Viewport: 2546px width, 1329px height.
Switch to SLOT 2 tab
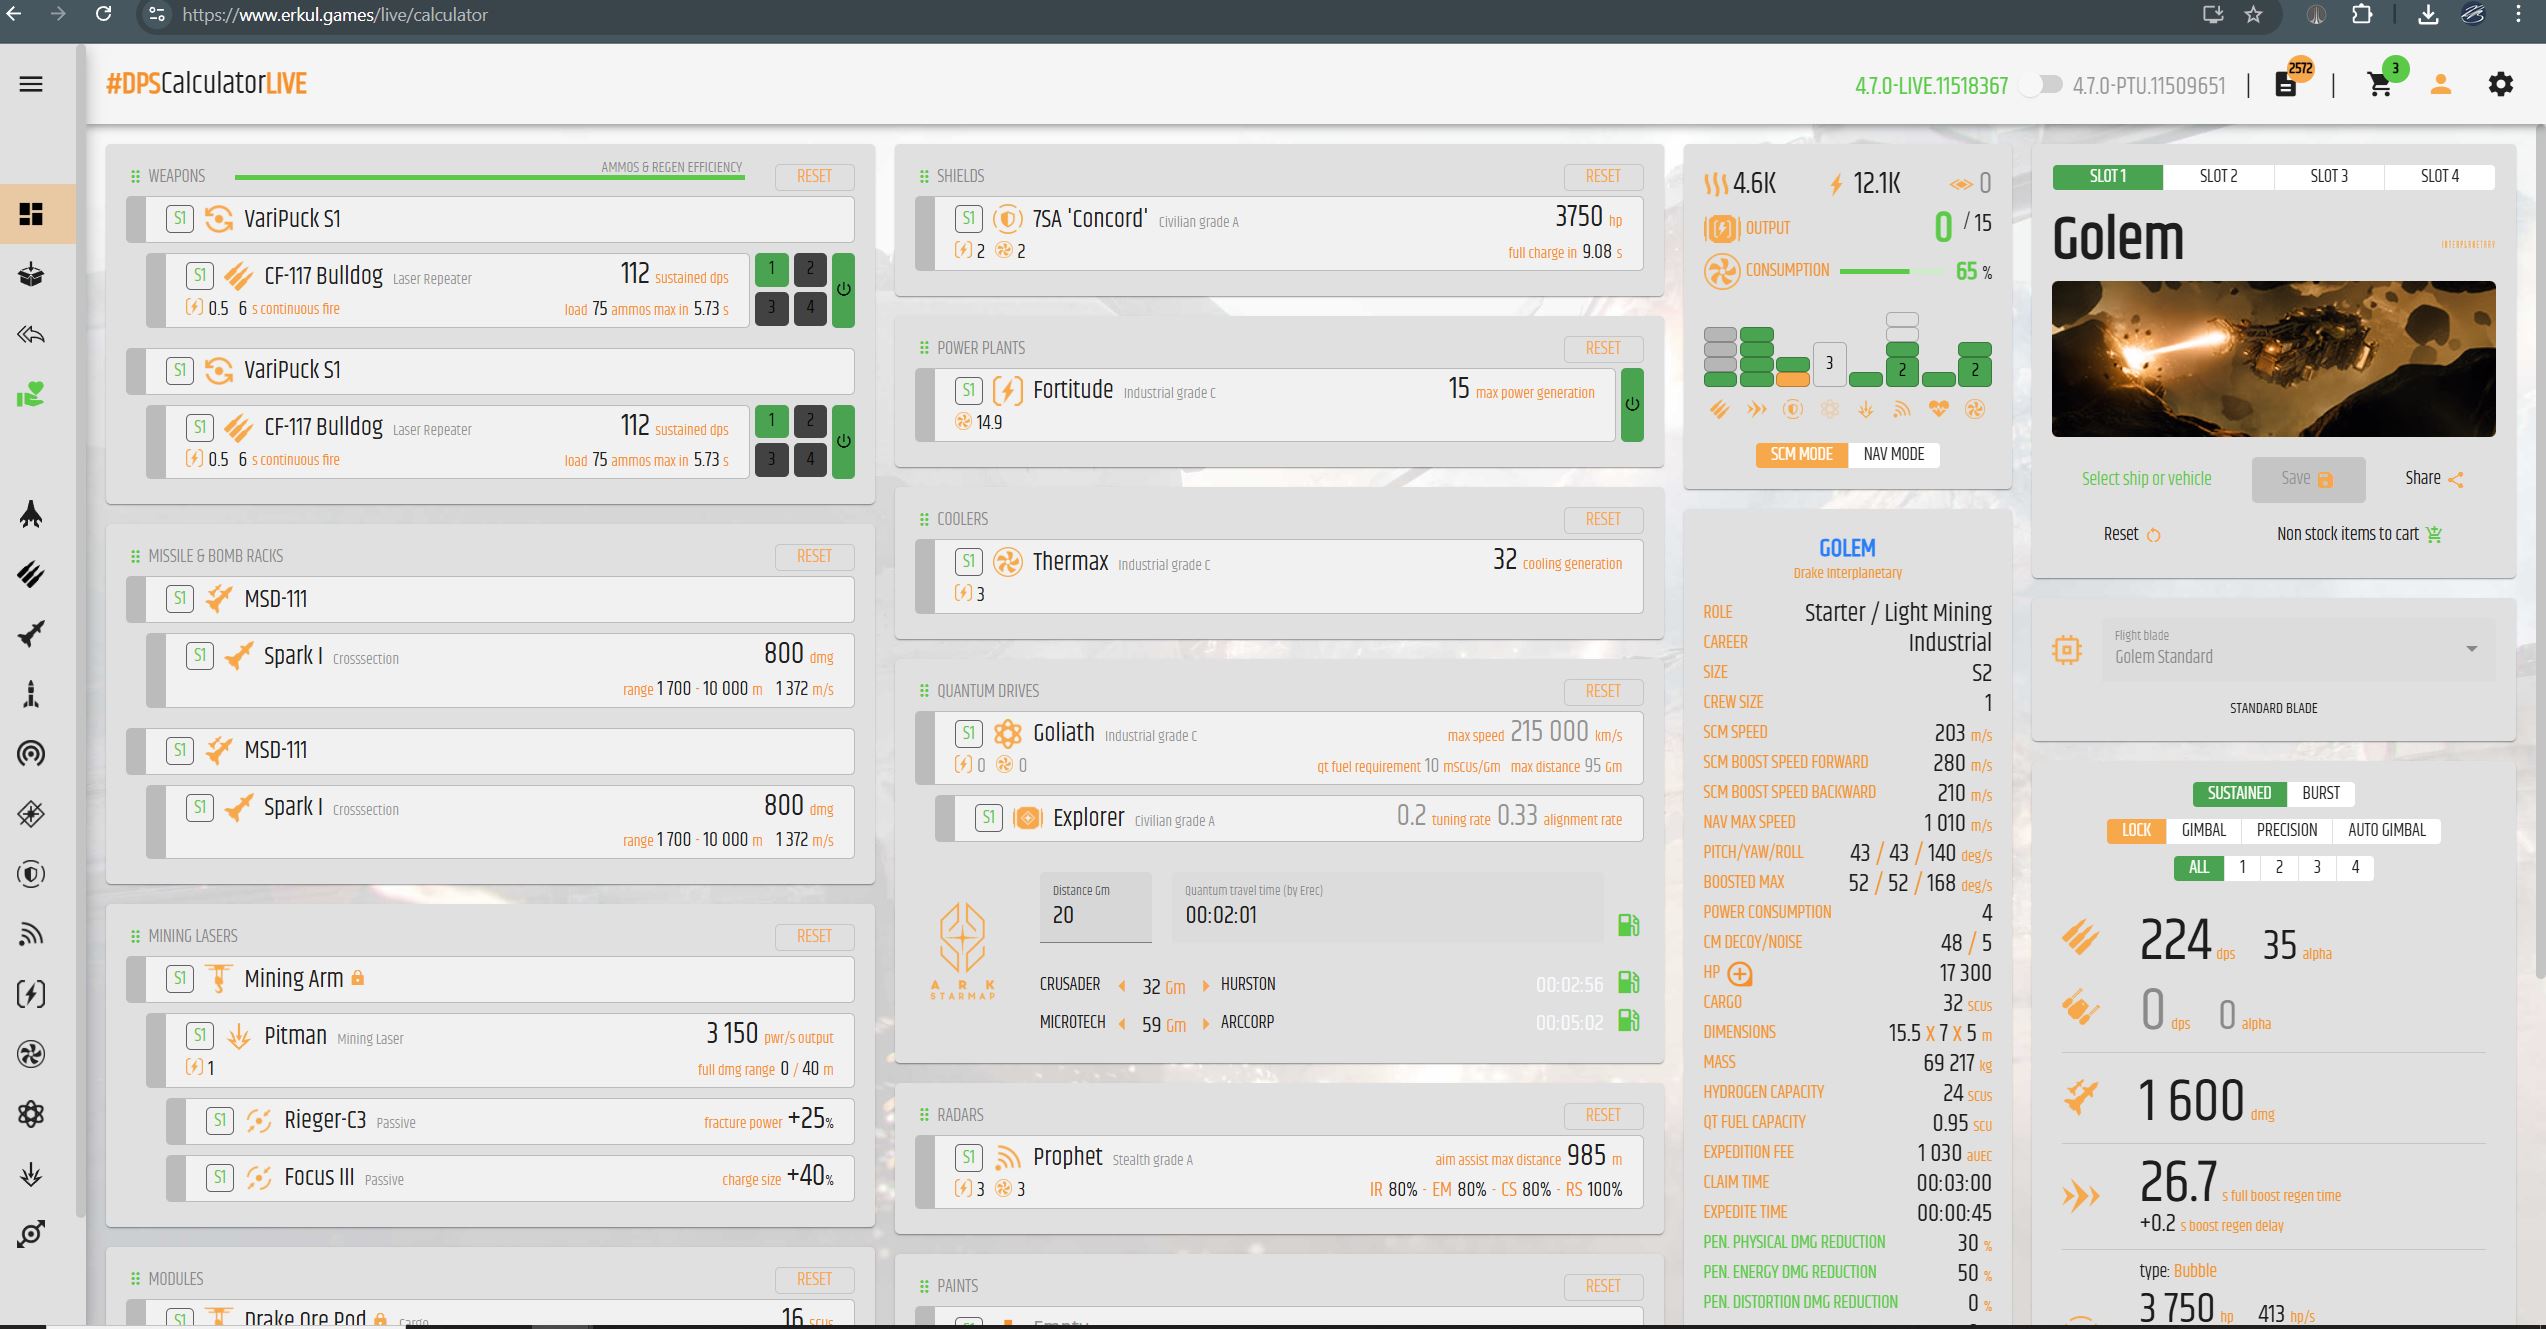pyautogui.click(x=2218, y=176)
